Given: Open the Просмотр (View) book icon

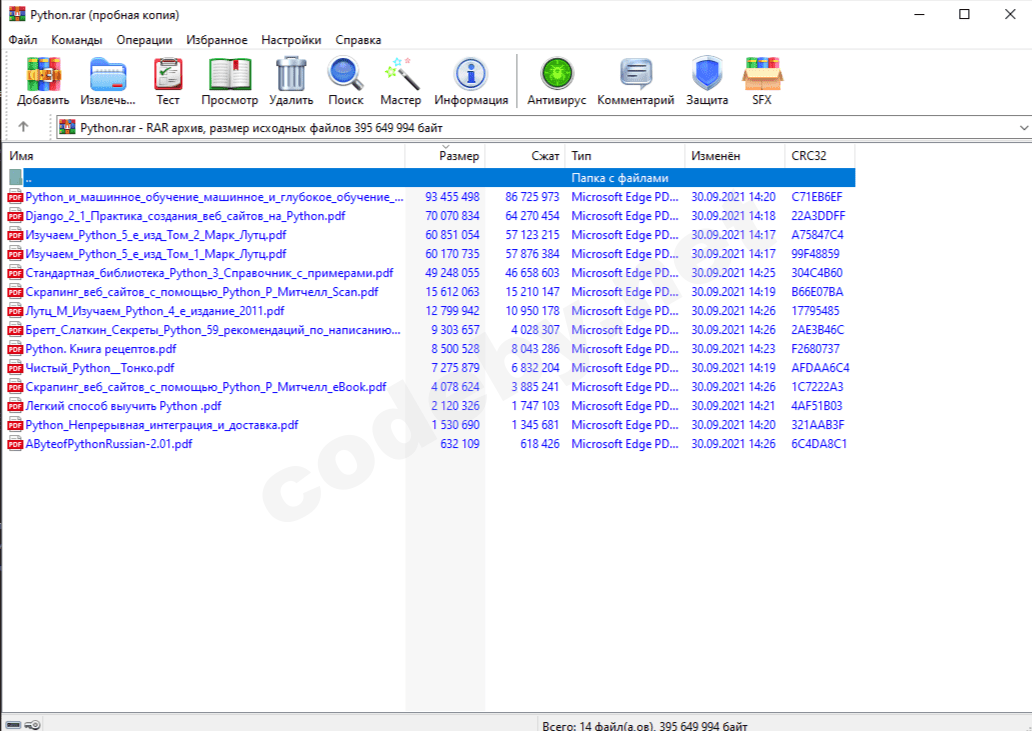Looking at the screenshot, I should pyautogui.click(x=229, y=75).
